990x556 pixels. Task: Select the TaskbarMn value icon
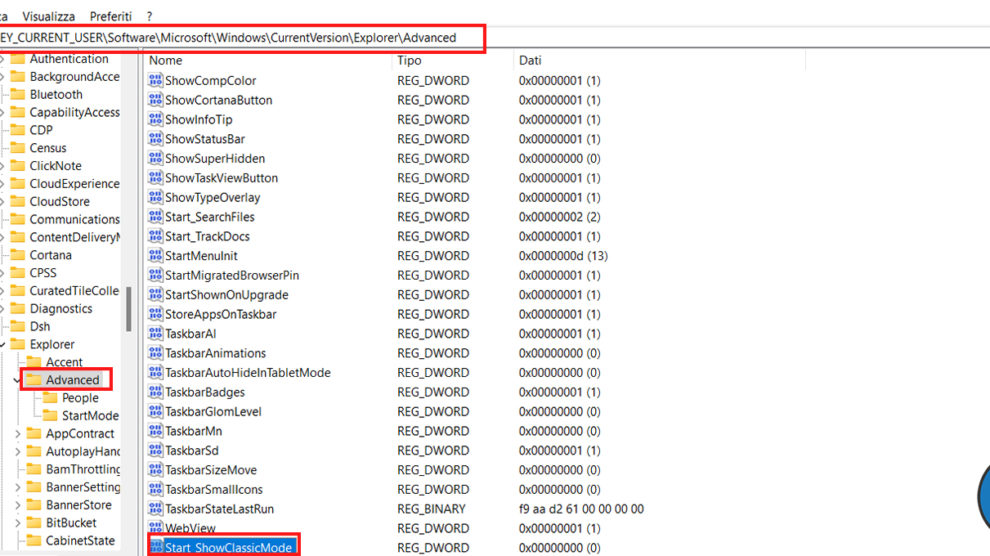(155, 431)
